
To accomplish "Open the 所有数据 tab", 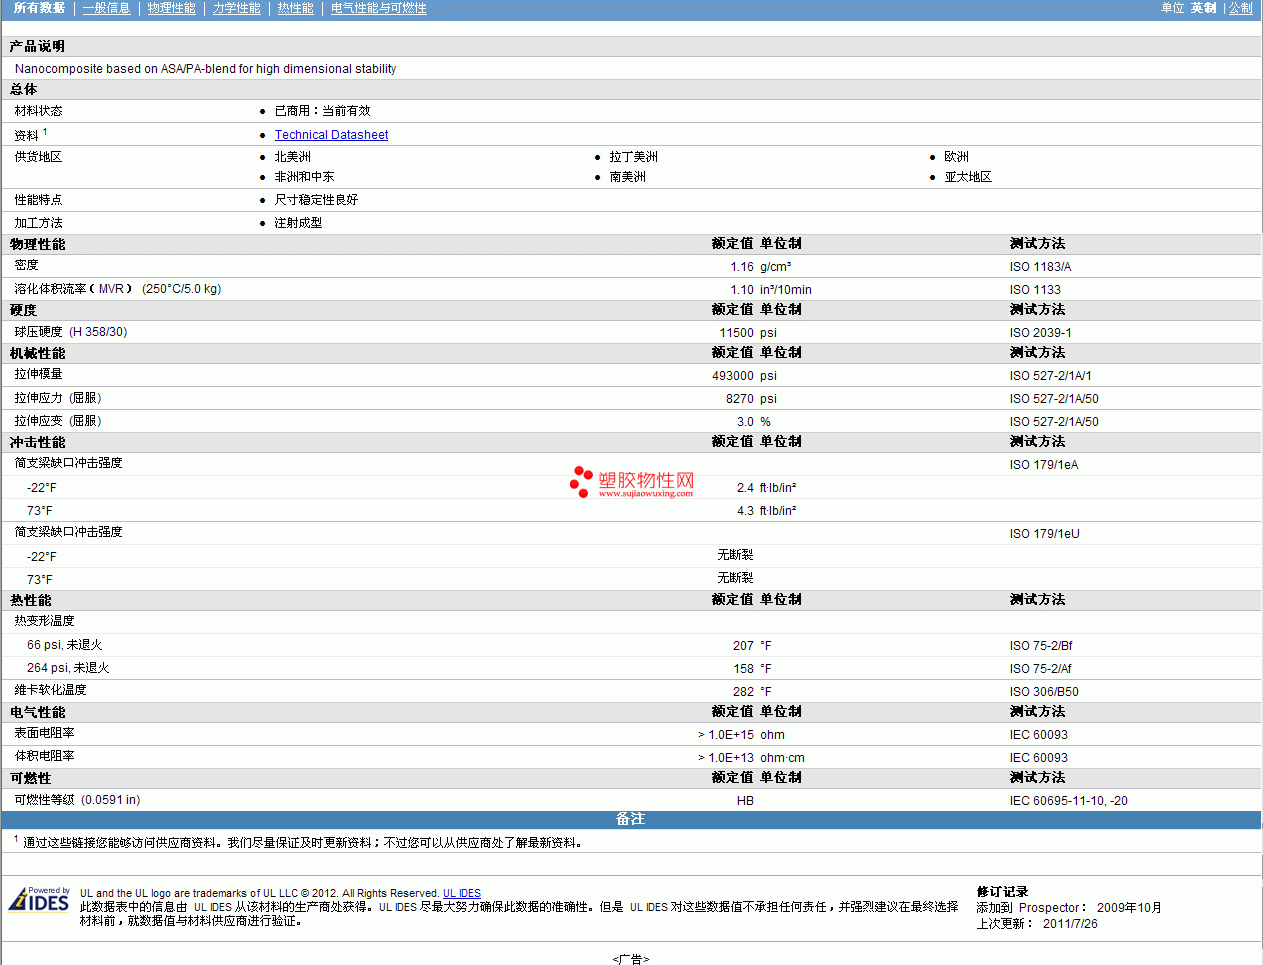I will [x=39, y=8].
